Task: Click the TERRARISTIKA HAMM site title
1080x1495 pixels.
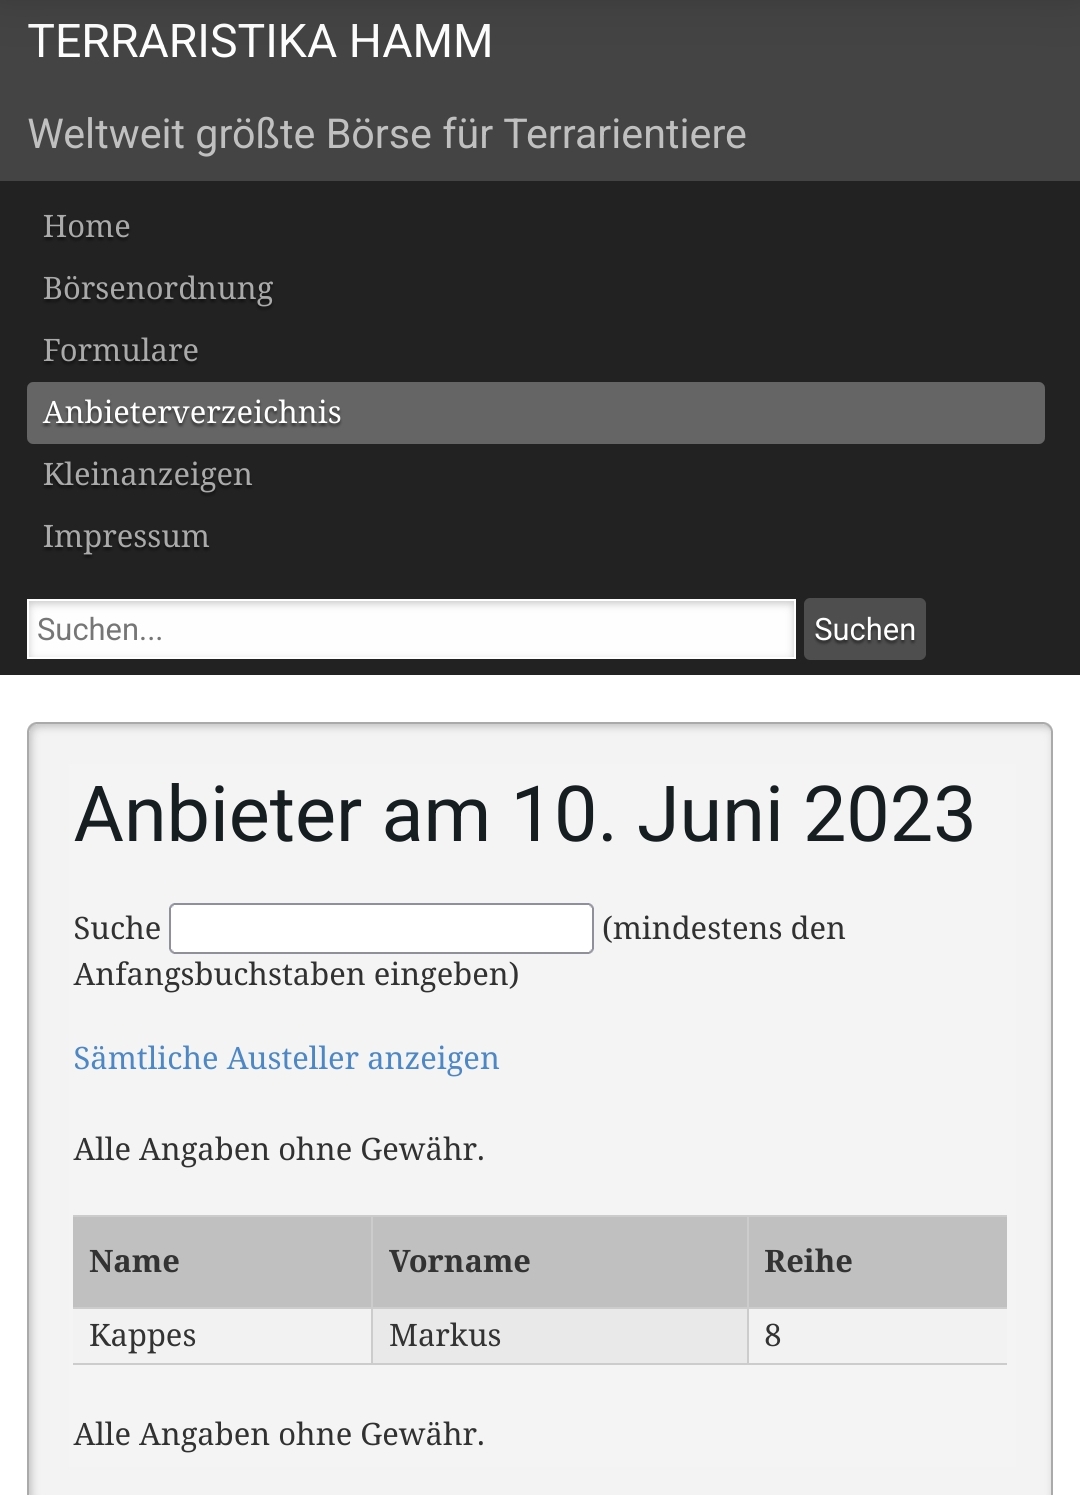Action: coord(260,42)
